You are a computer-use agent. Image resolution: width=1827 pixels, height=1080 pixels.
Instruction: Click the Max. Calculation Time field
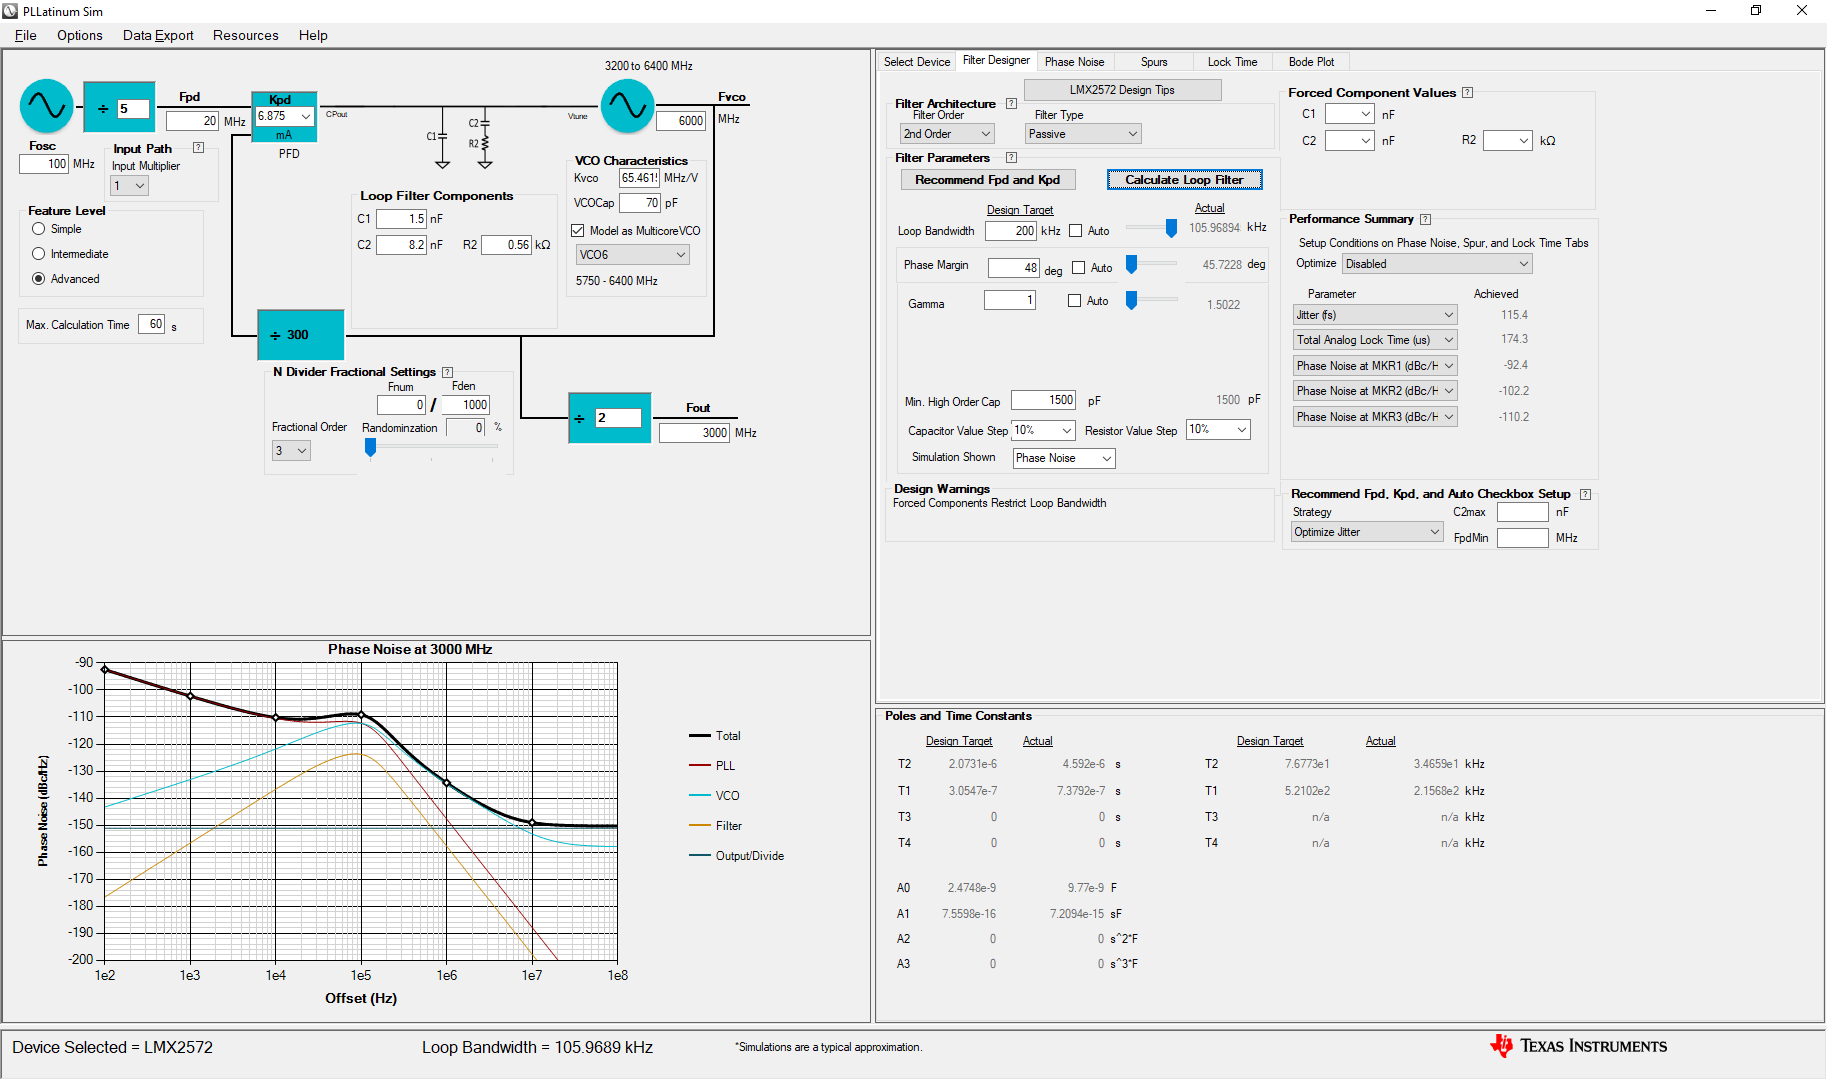[151, 324]
